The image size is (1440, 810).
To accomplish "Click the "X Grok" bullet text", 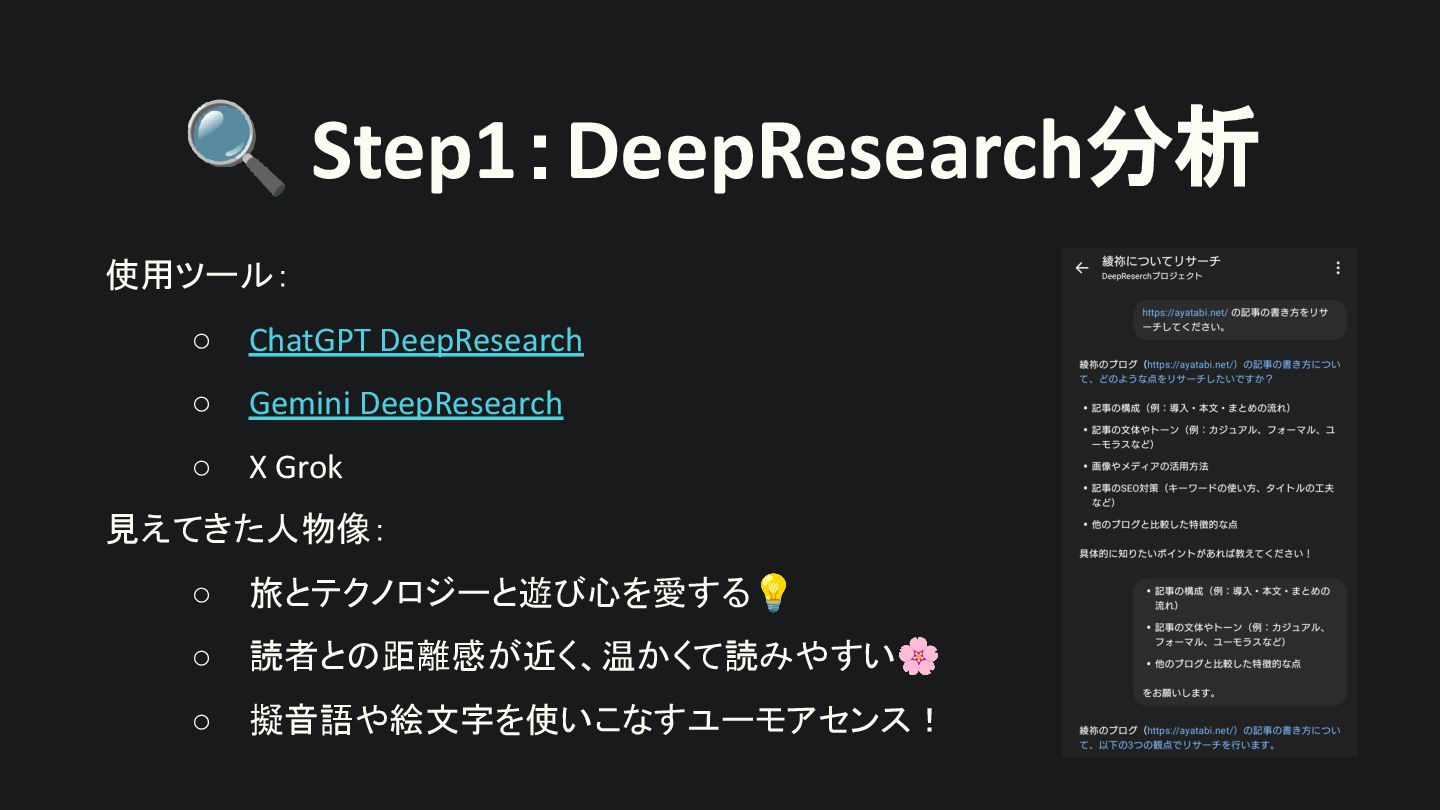I will click(295, 467).
